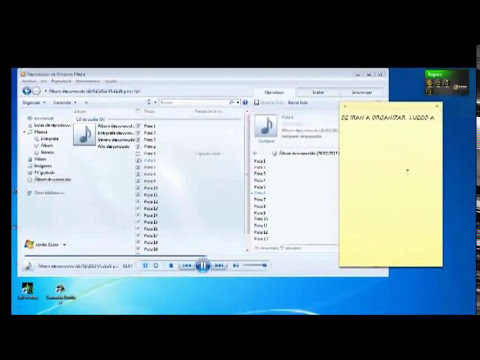This screenshot has width=480, height=360.
Task: Skip to the previous track
Action: [187, 266]
